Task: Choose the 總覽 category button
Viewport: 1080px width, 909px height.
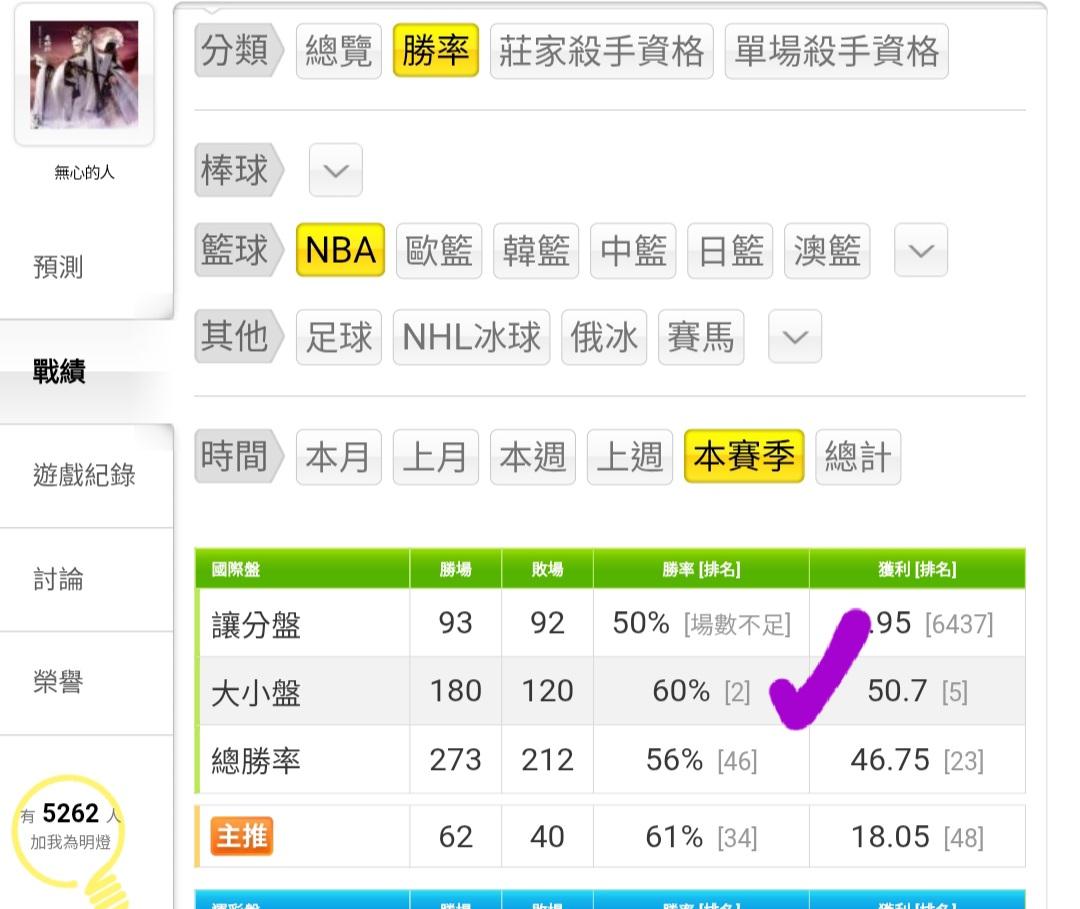Action: [338, 51]
